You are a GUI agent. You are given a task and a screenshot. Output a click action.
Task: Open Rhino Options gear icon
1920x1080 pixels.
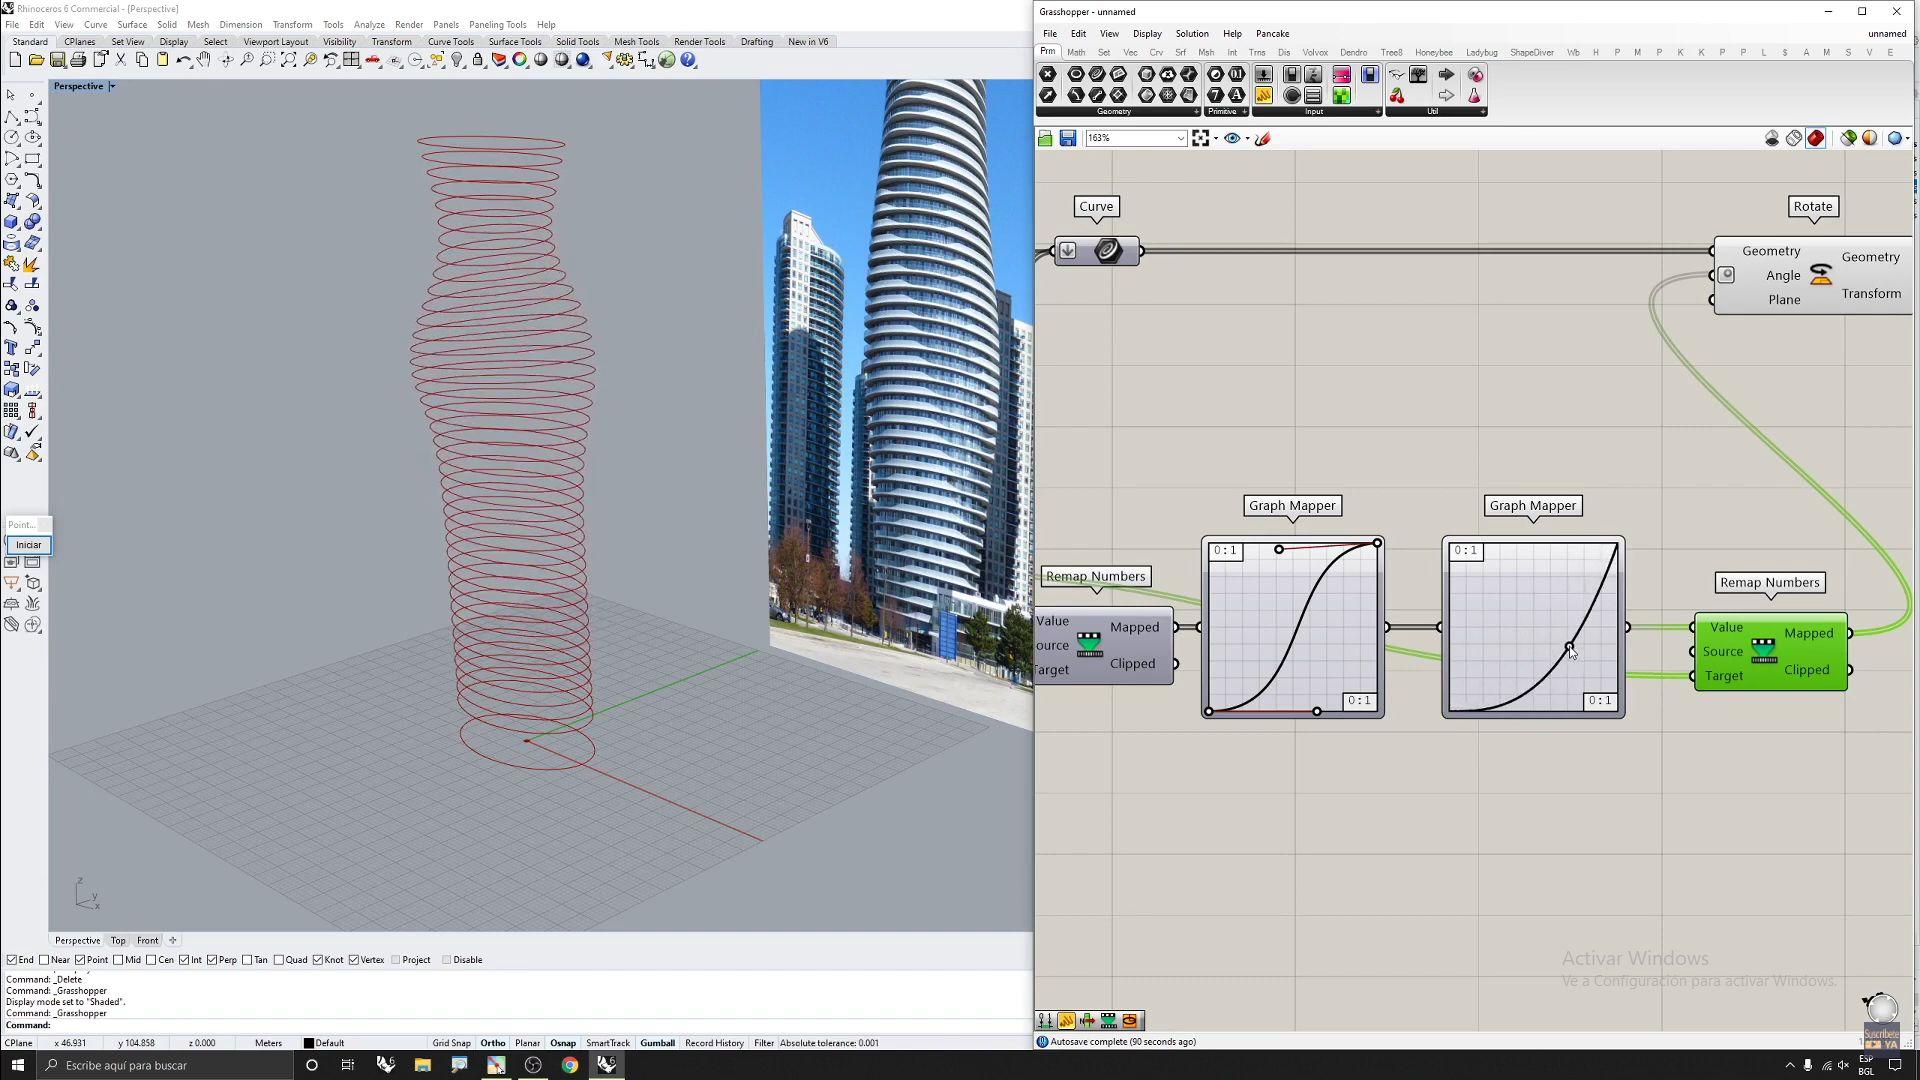[x=625, y=60]
